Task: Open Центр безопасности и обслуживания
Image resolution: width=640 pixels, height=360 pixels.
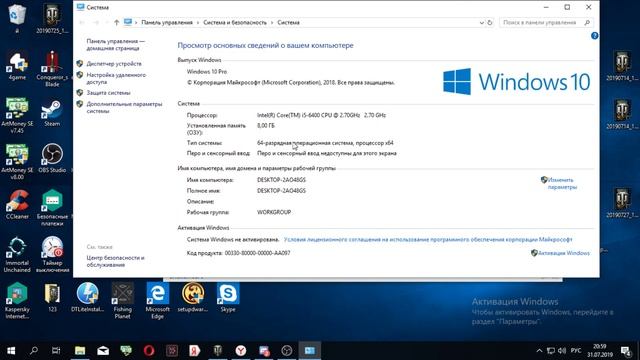Action: click(x=115, y=261)
